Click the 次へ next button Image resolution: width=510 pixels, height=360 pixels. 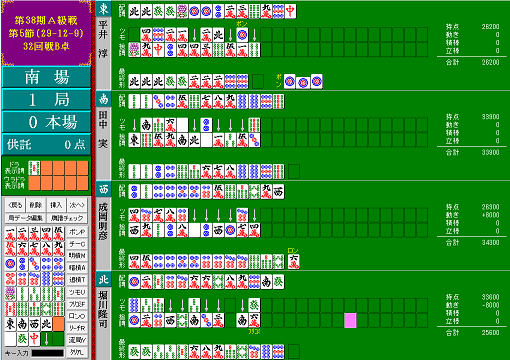click(77, 205)
